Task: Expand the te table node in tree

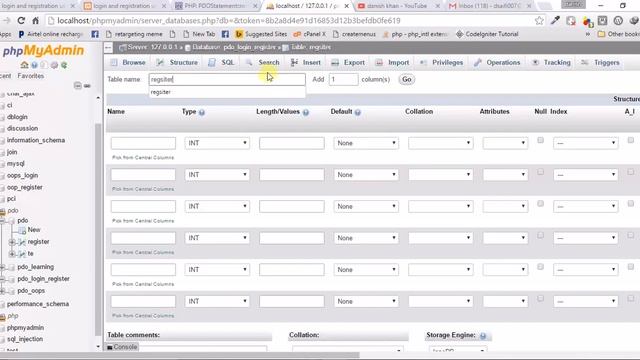Action: point(12,254)
